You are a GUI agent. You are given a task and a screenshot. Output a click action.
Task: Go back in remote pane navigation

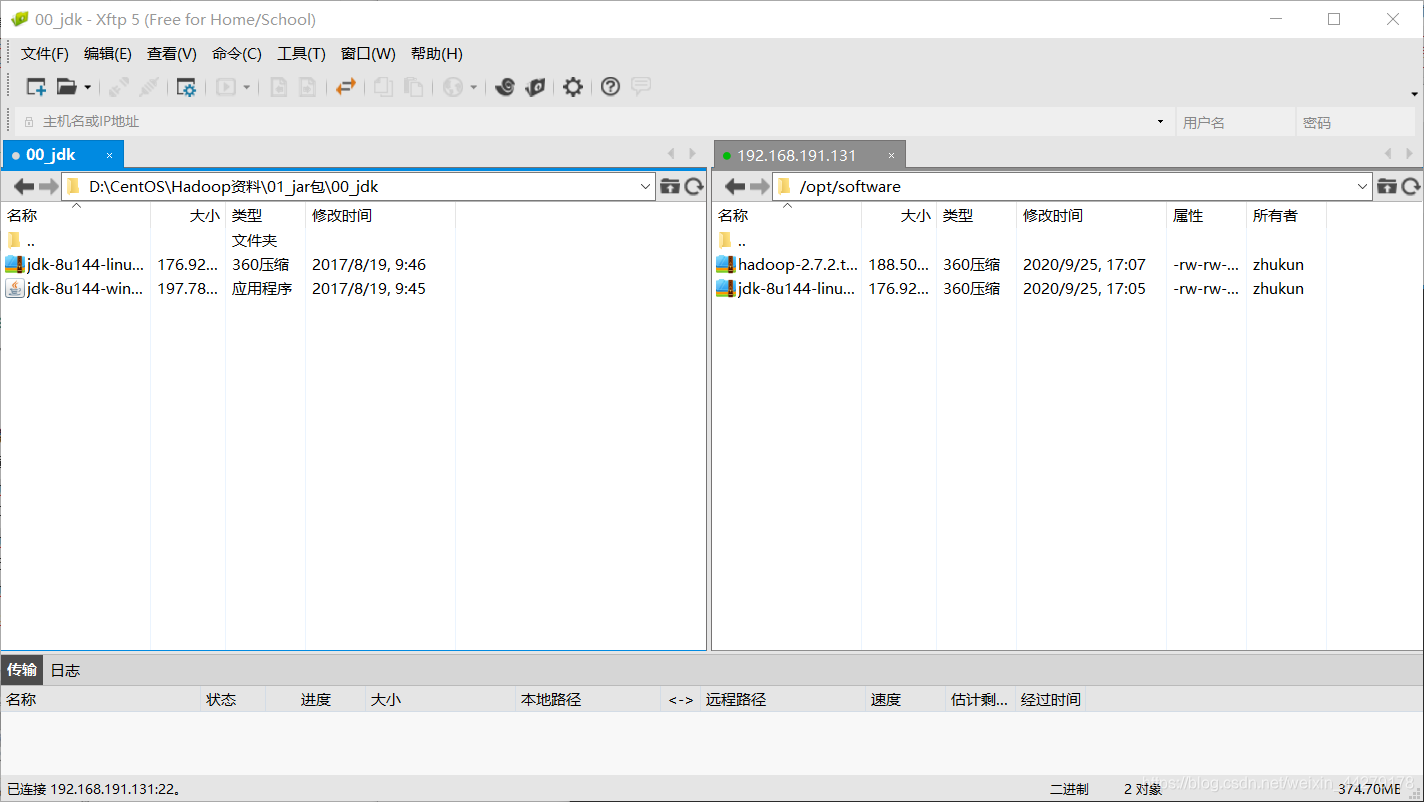(x=735, y=186)
